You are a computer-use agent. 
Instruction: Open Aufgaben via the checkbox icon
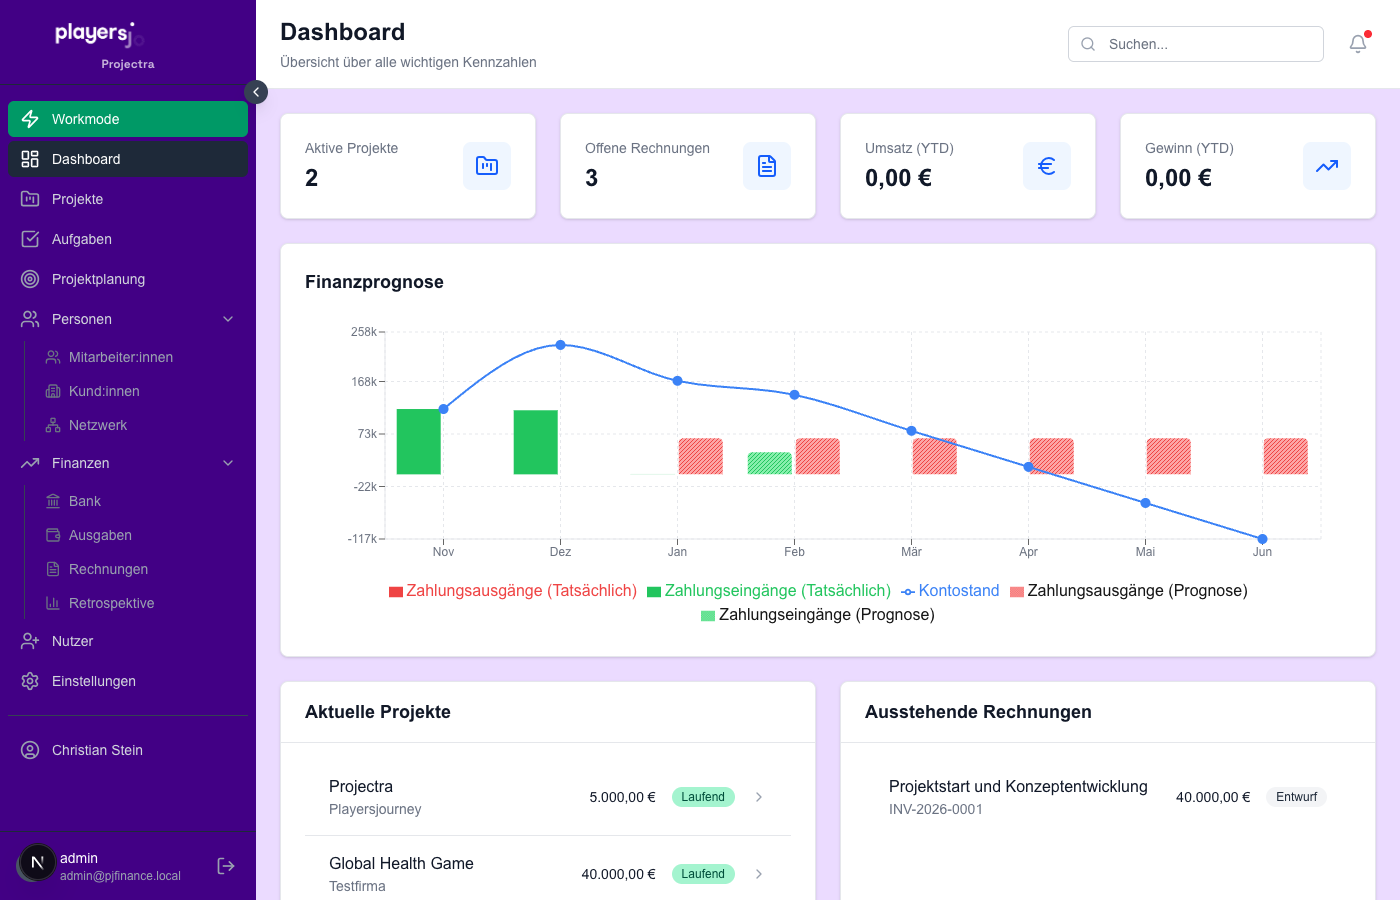point(29,239)
